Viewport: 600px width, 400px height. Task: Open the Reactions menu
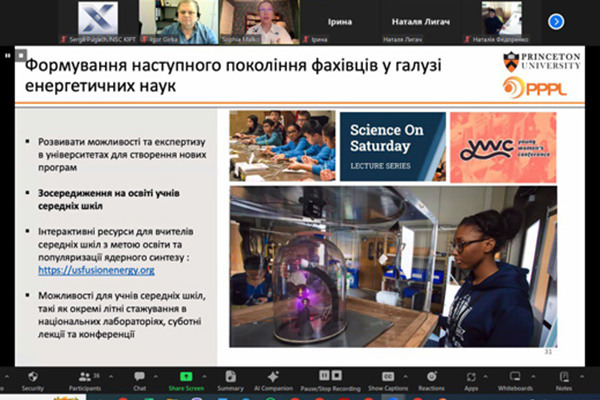[431, 376]
